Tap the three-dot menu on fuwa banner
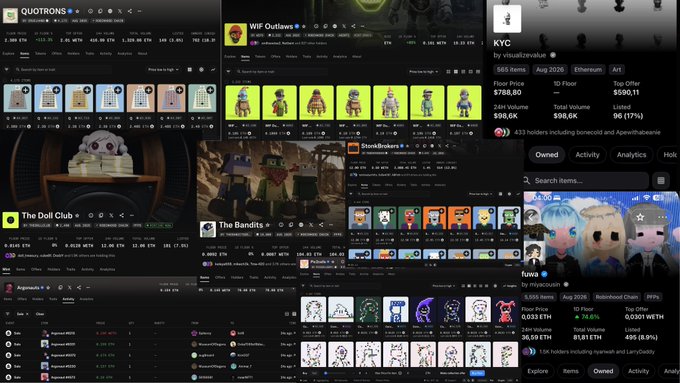 point(662,217)
